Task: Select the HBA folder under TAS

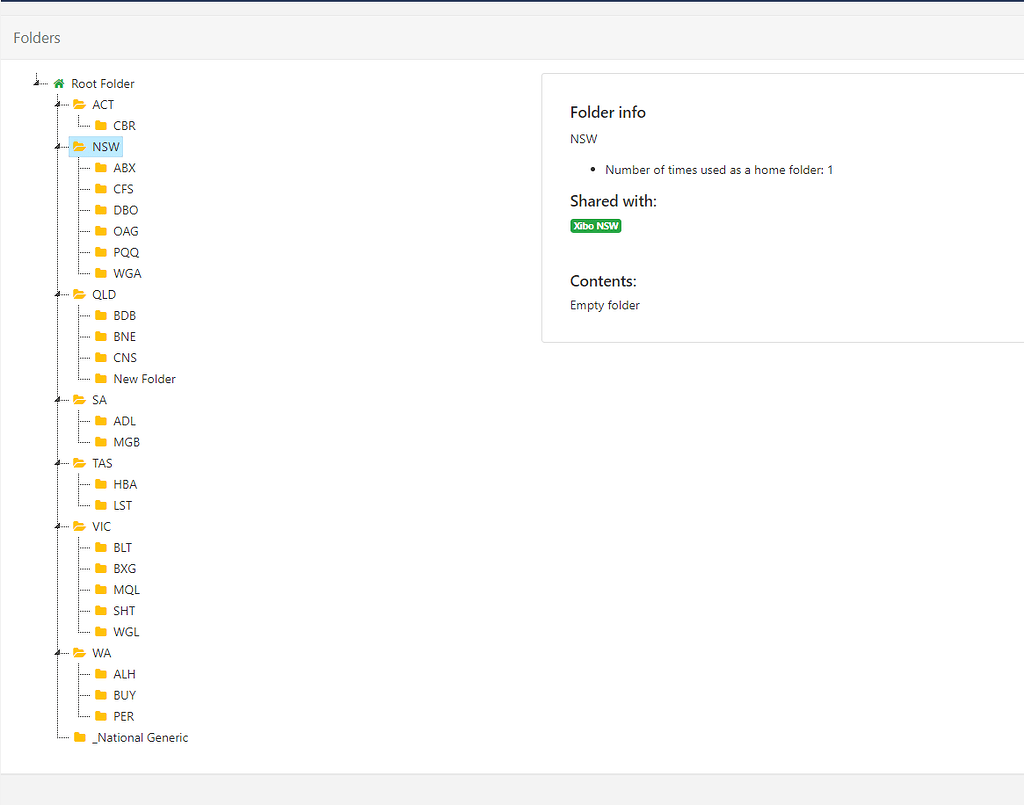Action: pos(123,484)
